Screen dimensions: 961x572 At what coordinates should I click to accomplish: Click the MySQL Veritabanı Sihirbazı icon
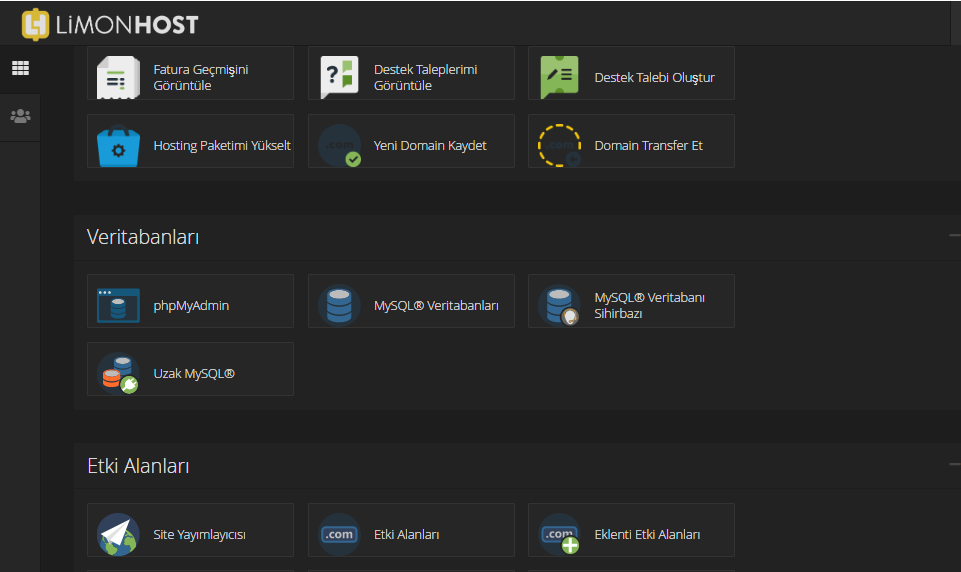click(x=560, y=305)
